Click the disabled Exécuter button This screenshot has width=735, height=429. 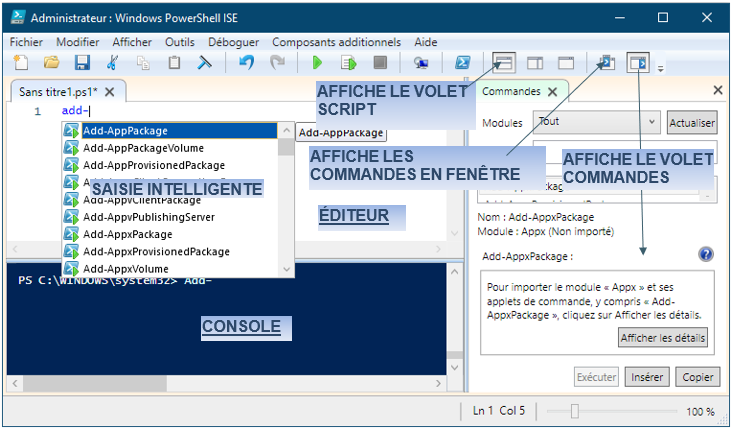596,377
